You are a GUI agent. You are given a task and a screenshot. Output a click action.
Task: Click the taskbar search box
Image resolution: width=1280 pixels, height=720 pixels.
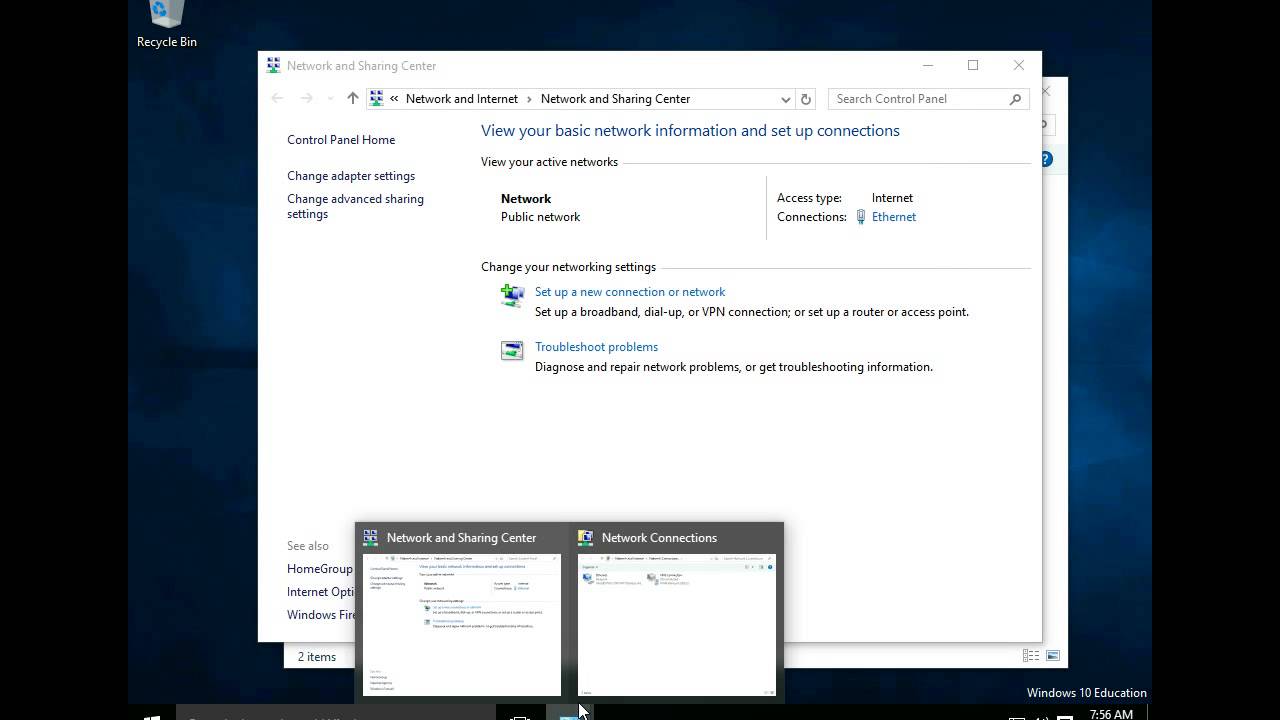click(336, 713)
